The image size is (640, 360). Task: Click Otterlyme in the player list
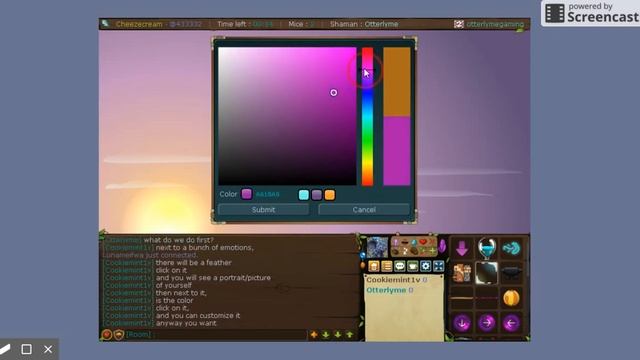[x=386, y=290]
